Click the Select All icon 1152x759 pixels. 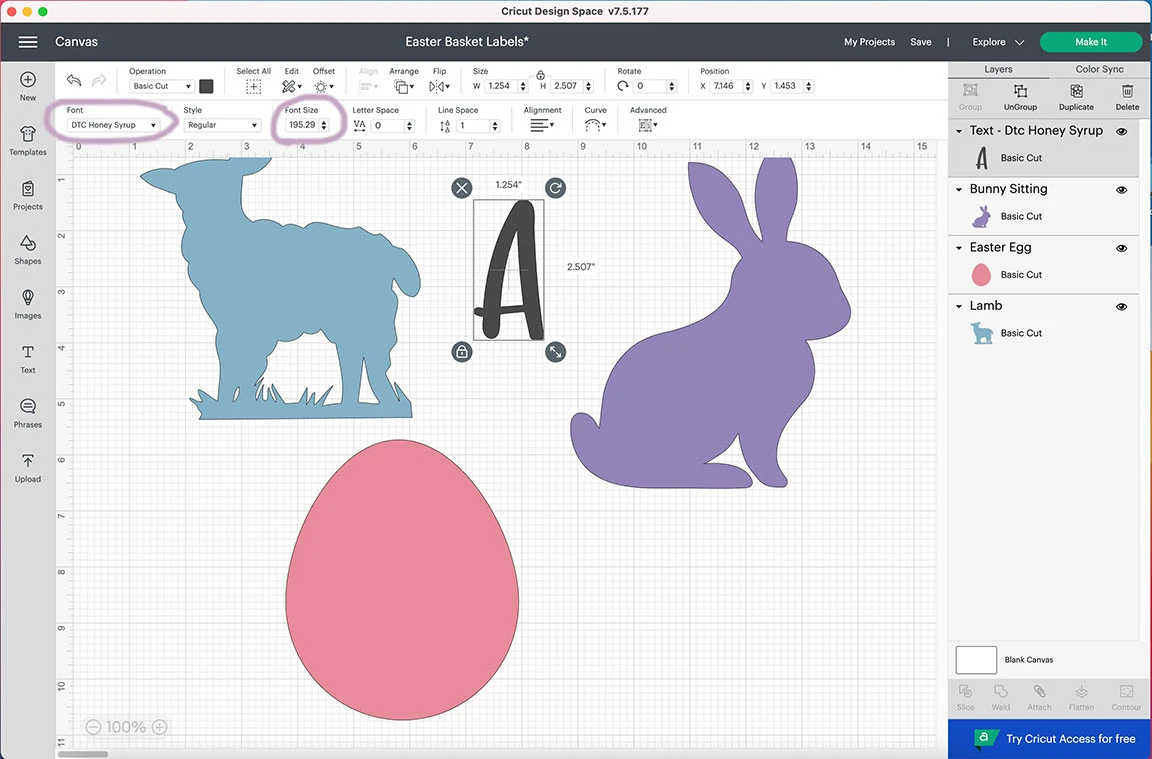pos(253,87)
